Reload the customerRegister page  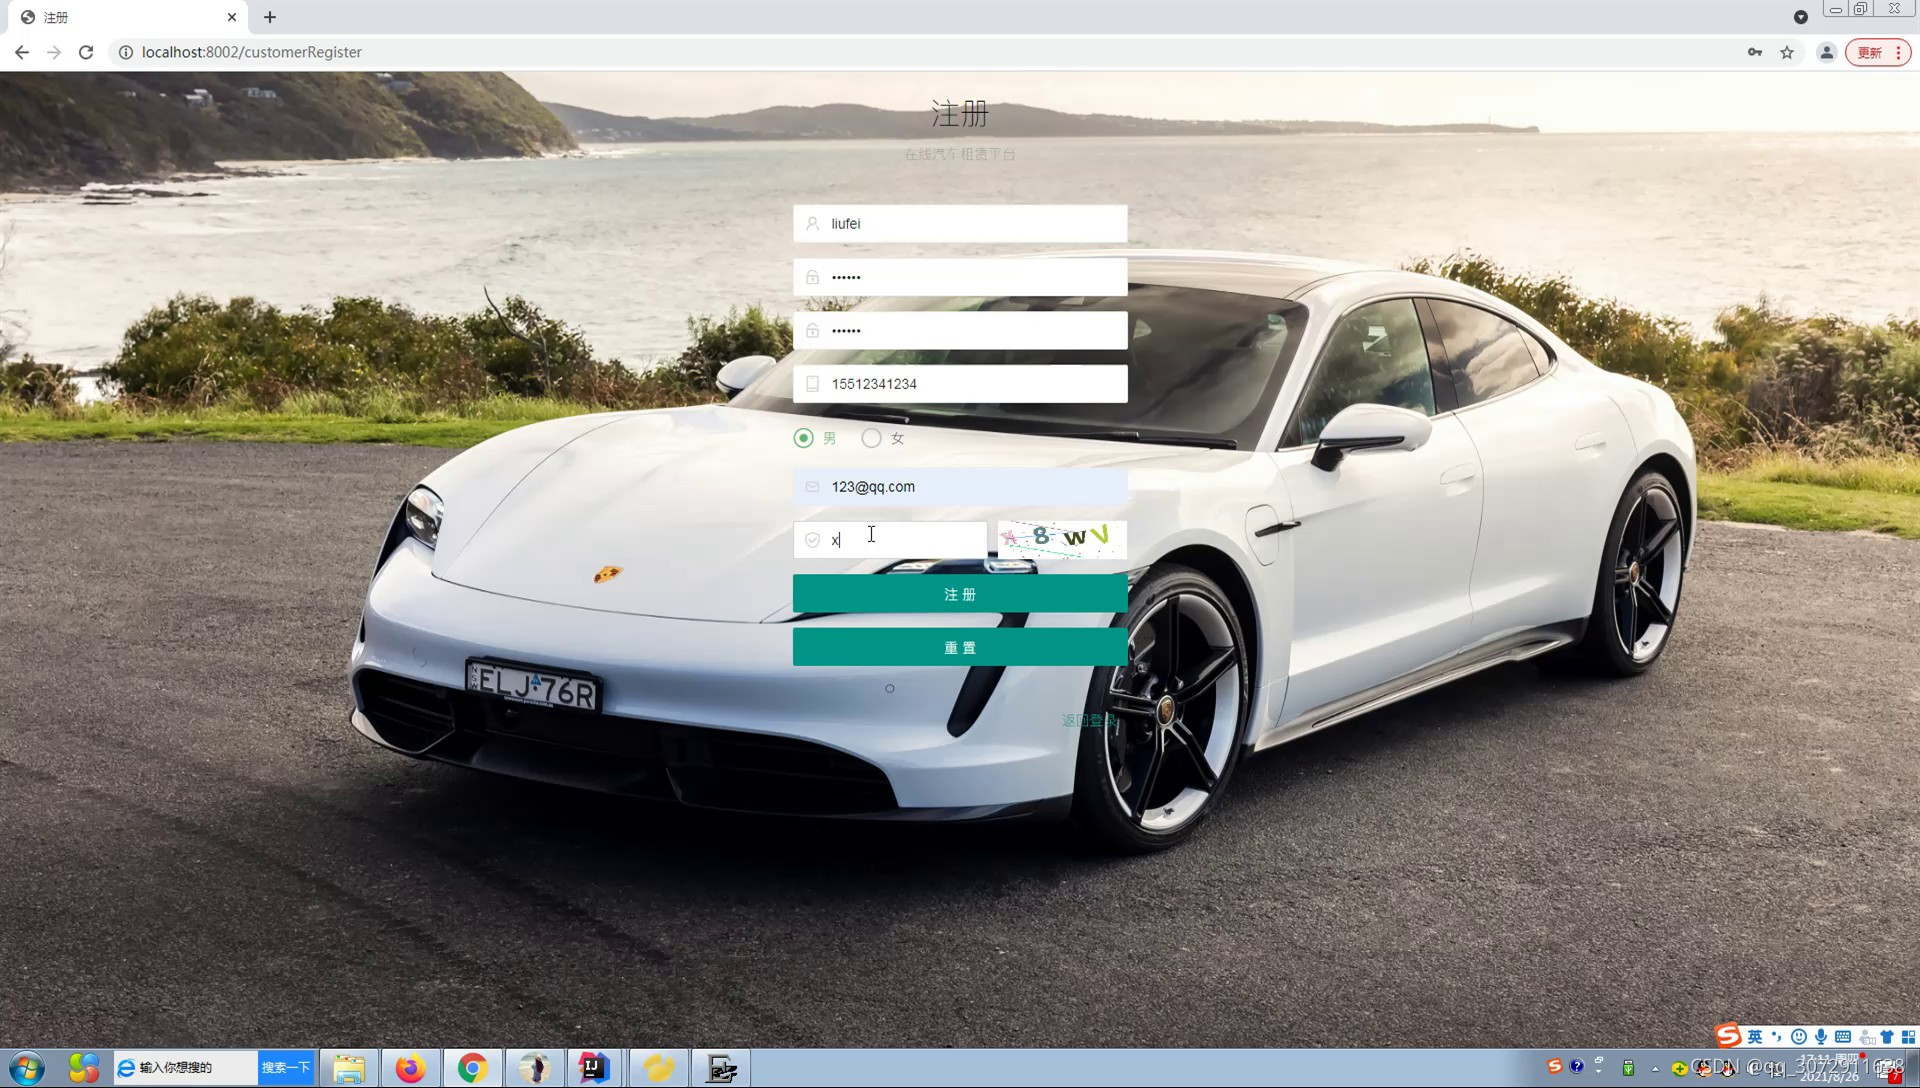click(86, 52)
